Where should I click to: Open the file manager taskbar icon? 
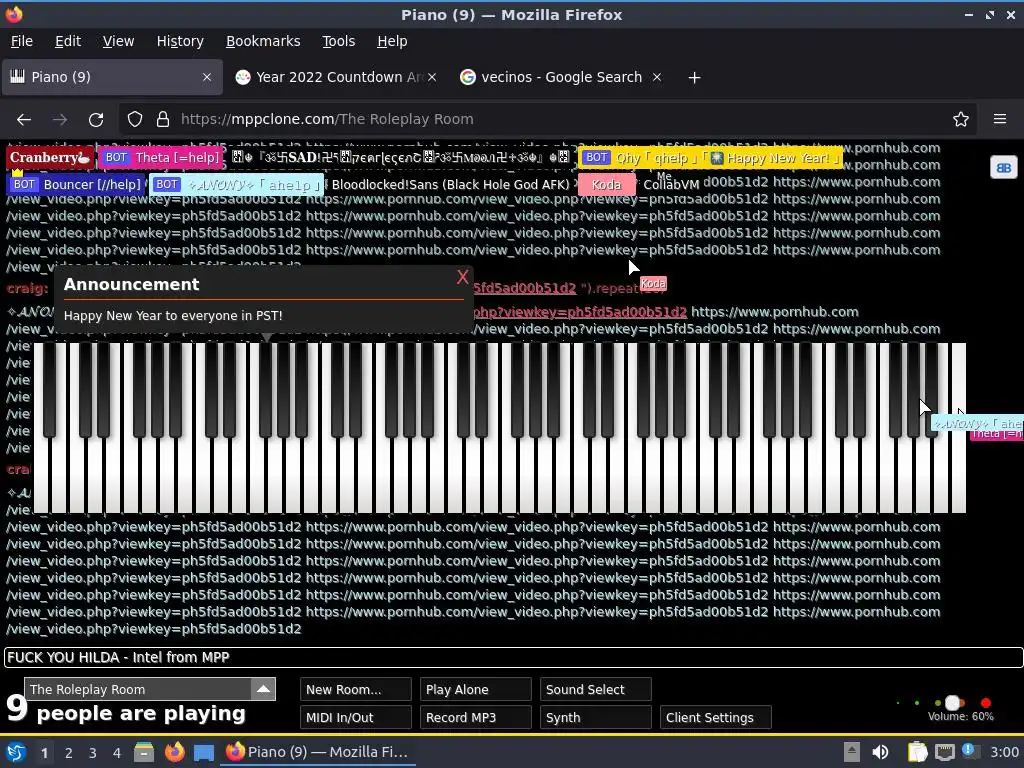tap(144, 752)
